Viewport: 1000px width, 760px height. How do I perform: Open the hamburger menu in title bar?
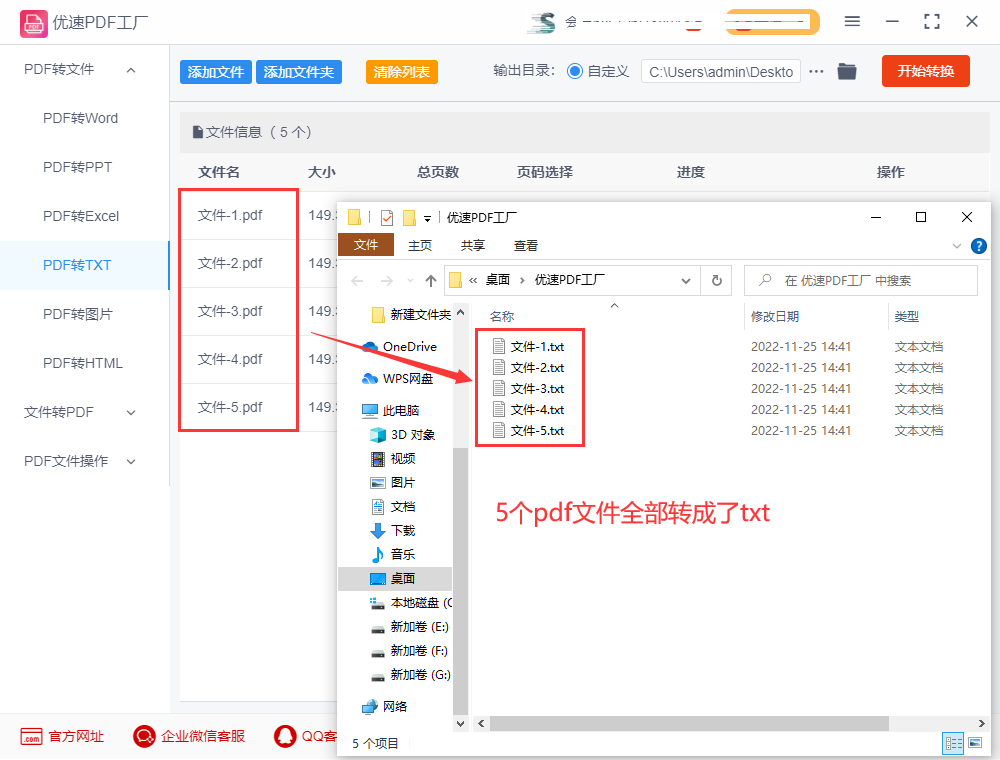point(852,22)
